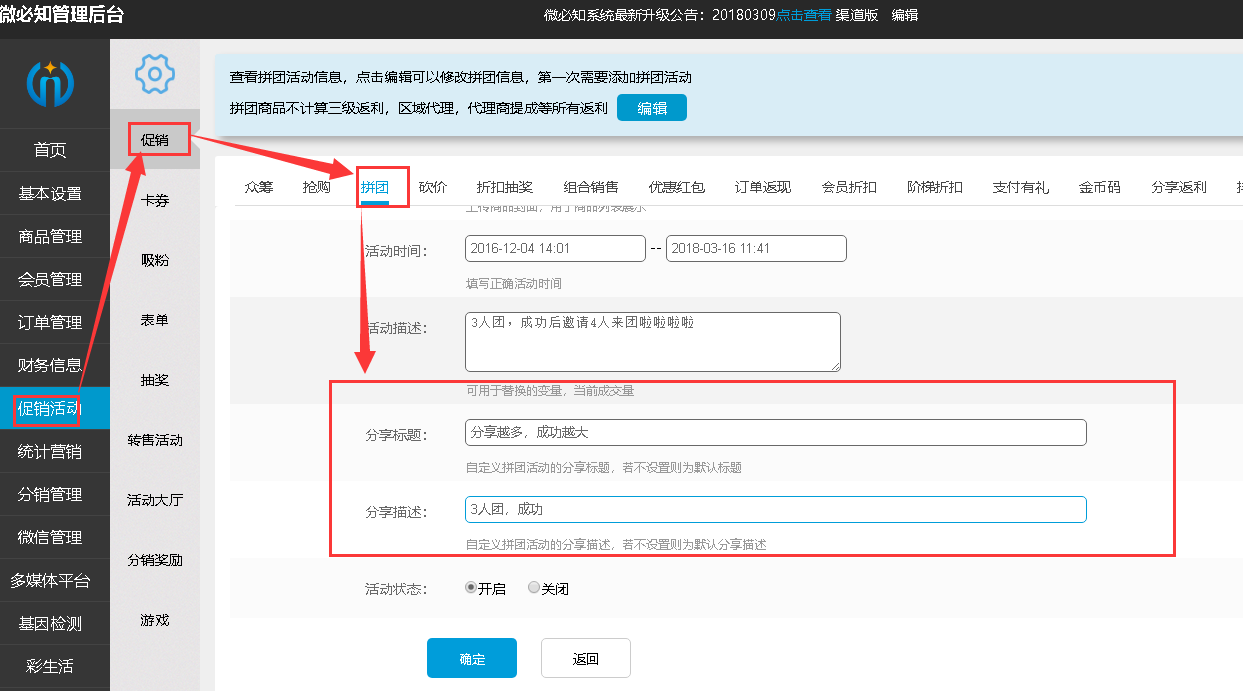The width and height of the screenshot is (1243, 691).
Task: Open the 点击查看 announcement link
Action: coord(803,15)
